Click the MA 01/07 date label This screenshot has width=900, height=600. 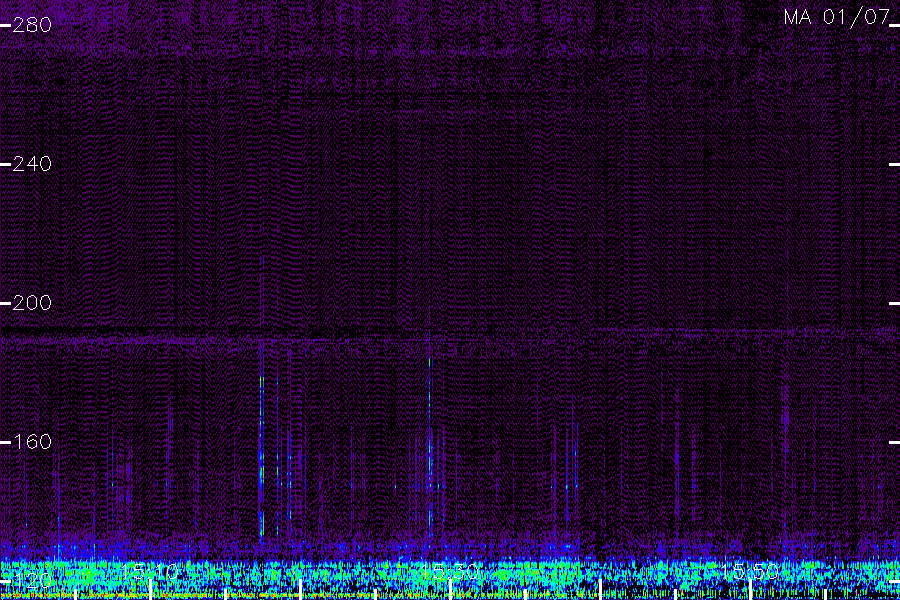(x=836, y=17)
